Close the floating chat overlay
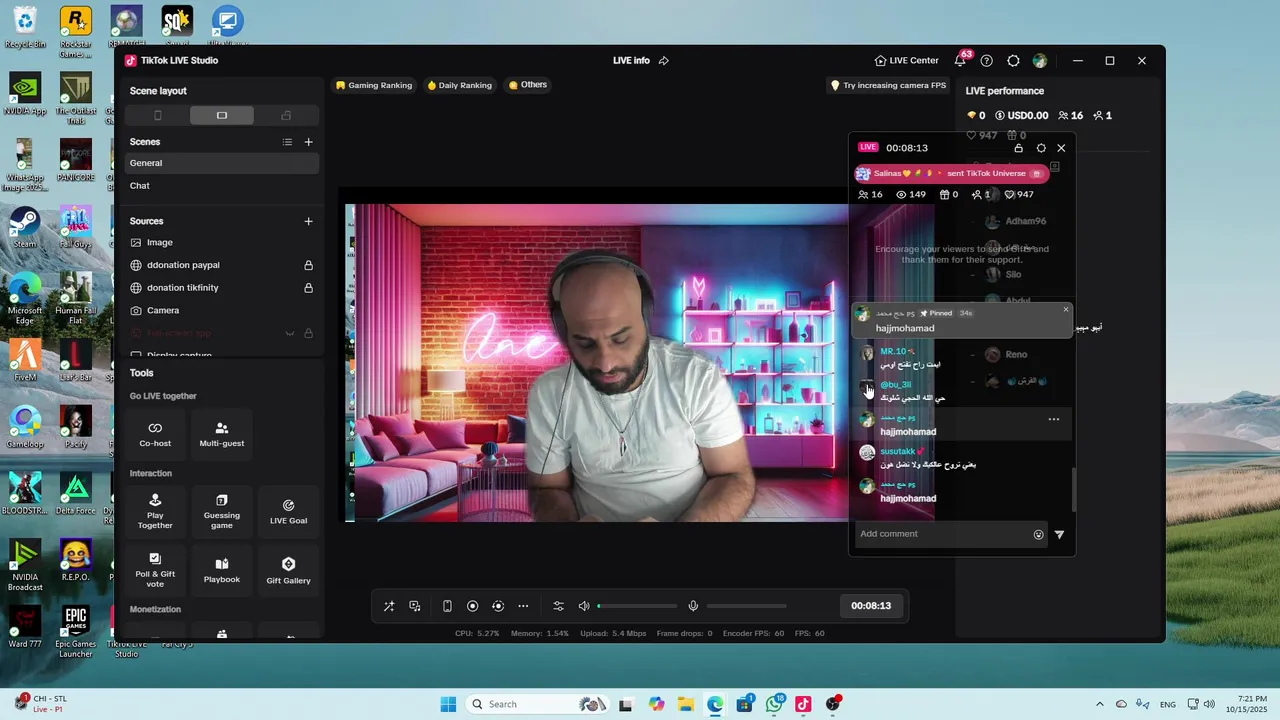The image size is (1280, 720). click(1061, 148)
